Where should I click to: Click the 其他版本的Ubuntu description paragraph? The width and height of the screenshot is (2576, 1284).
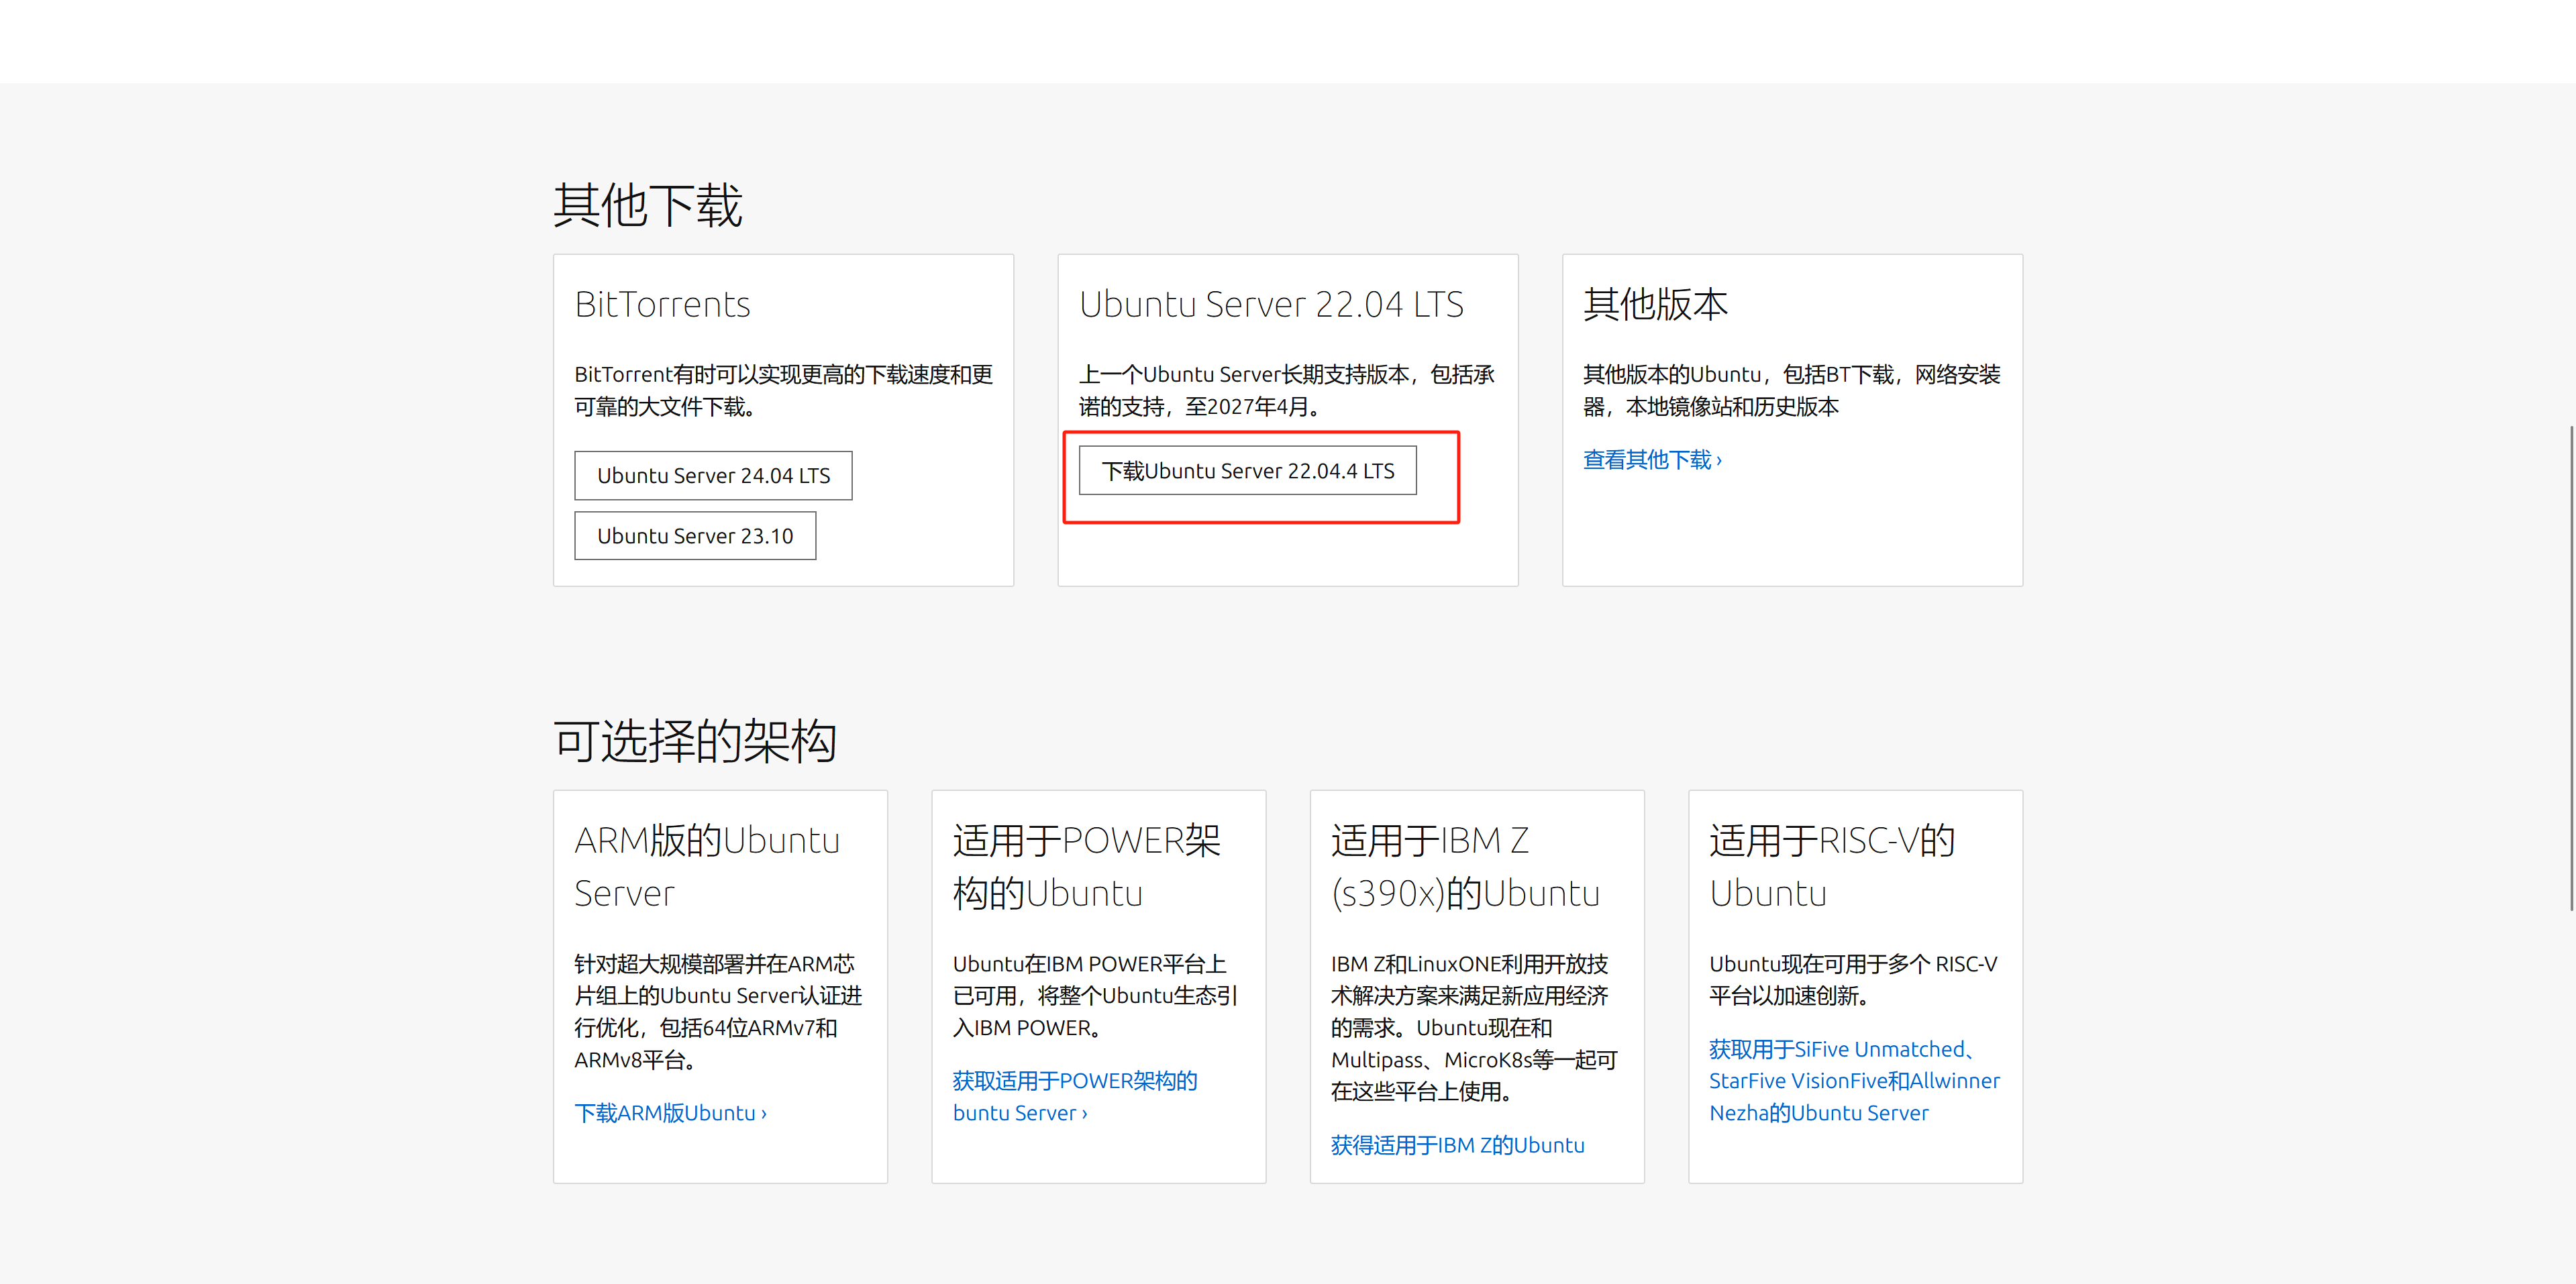pyautogui.click(x=1792, y=390)
